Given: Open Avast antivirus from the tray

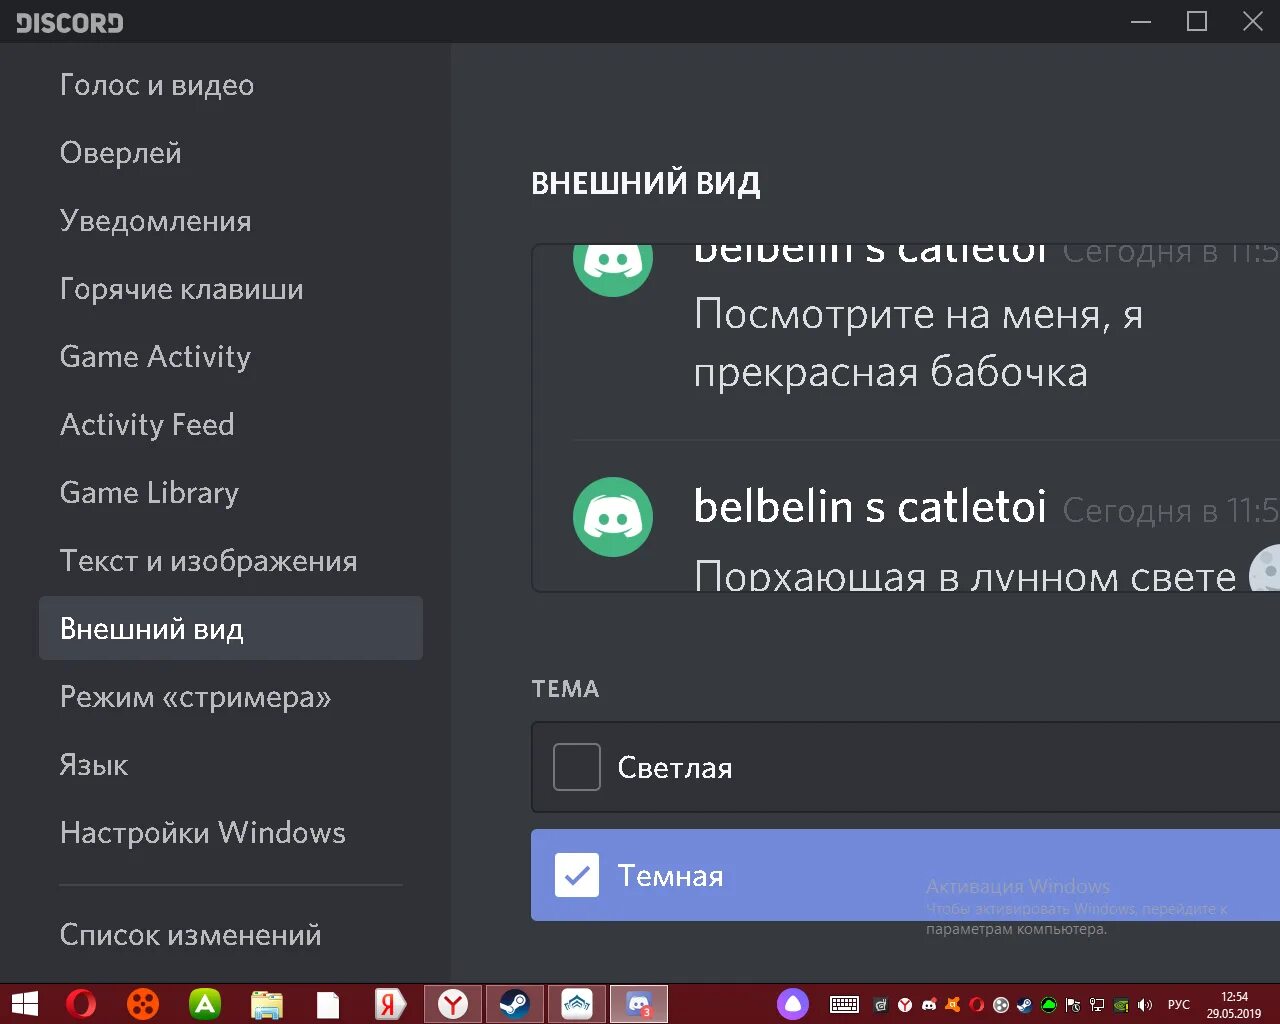Looking at the screenshot, I should tap(953, 1005).
